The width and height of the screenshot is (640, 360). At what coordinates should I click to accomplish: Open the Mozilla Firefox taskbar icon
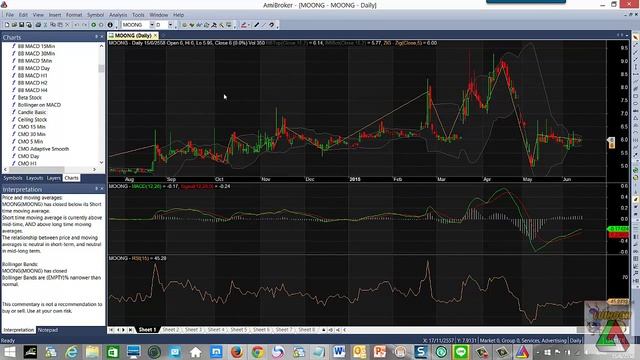pos(236,351)
